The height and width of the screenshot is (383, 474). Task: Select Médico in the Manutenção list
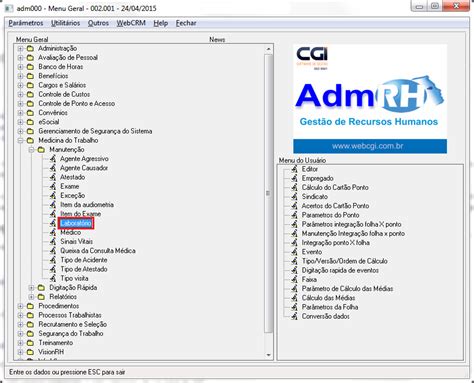[71, 232]
